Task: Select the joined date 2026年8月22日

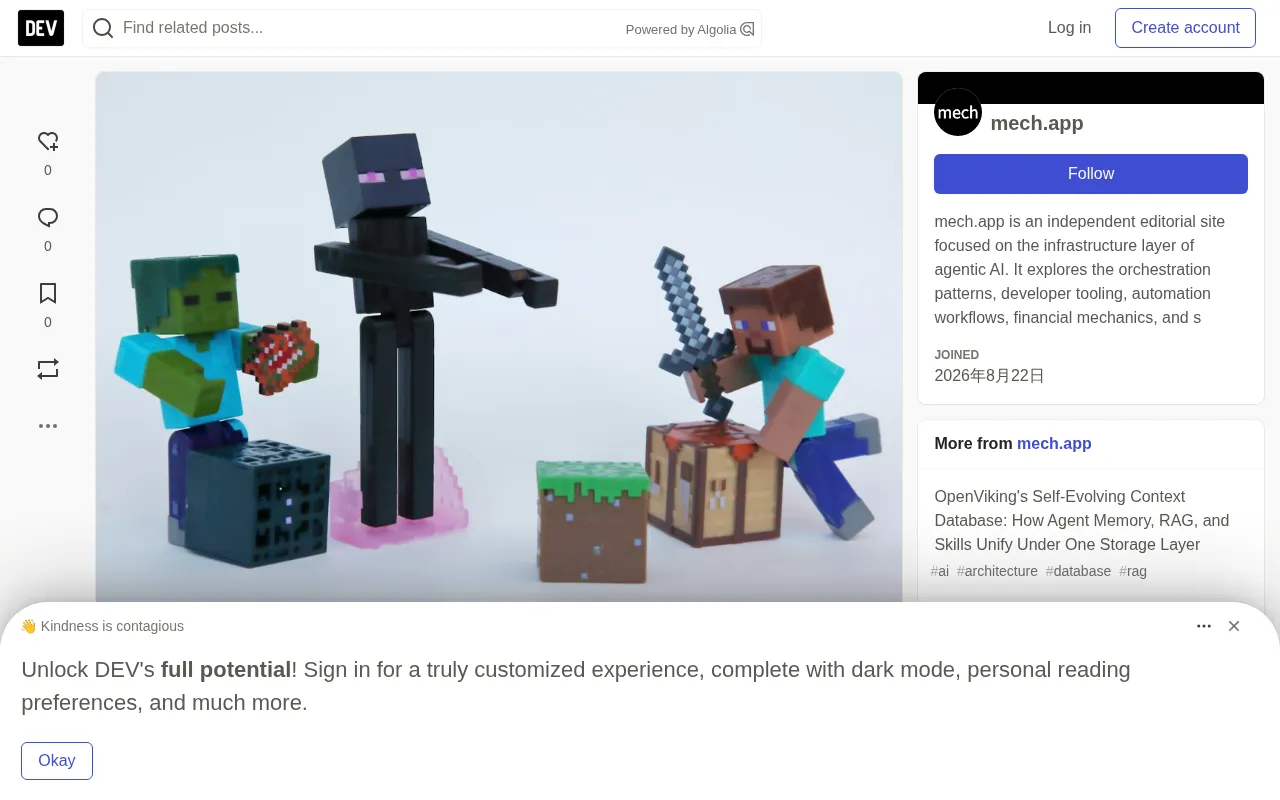Action: coord(990,376)
